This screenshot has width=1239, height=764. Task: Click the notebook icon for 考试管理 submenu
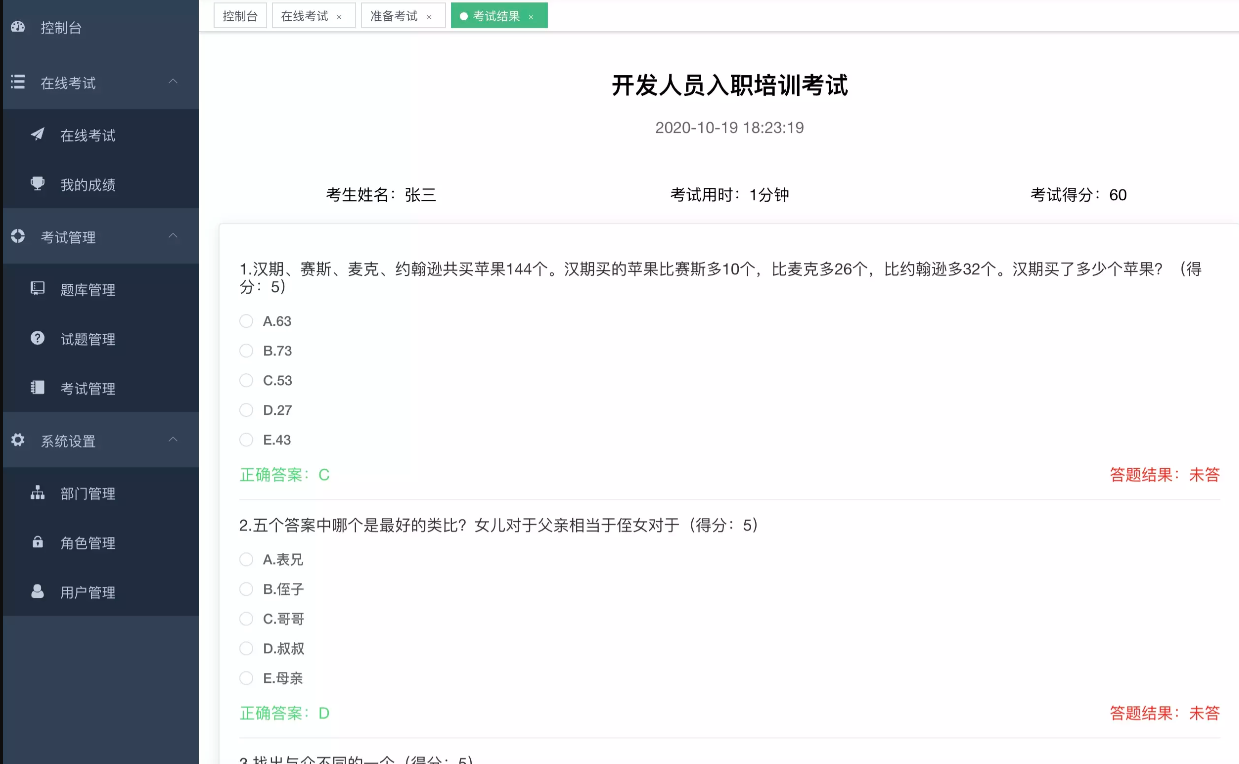[38, 387]
